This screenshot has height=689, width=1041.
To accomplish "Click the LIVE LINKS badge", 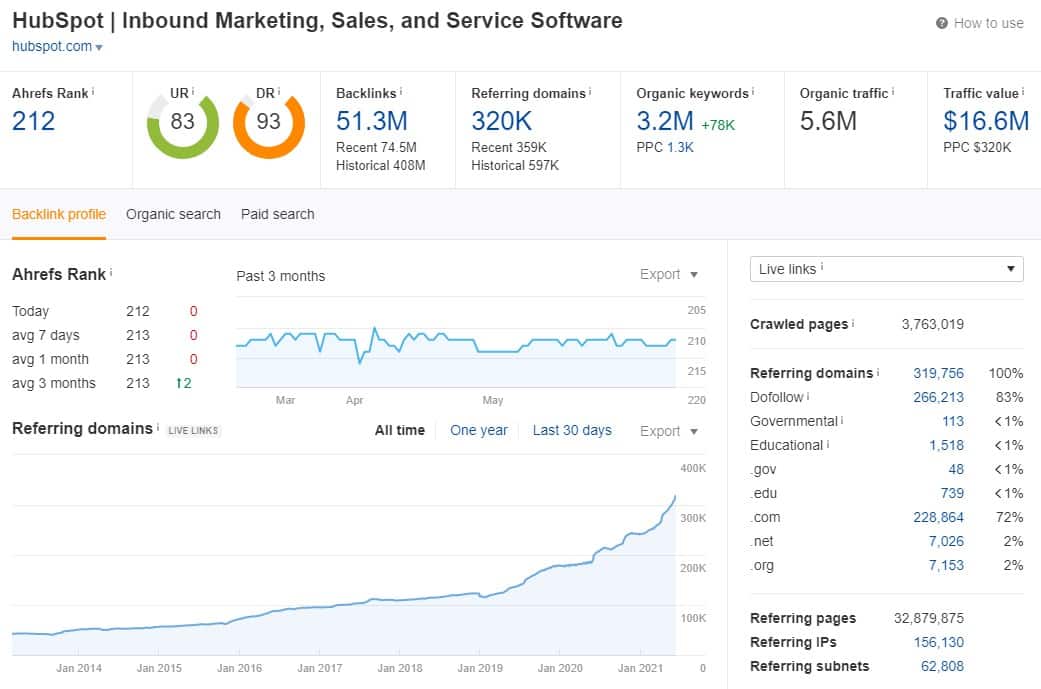I will click(193, 430).
